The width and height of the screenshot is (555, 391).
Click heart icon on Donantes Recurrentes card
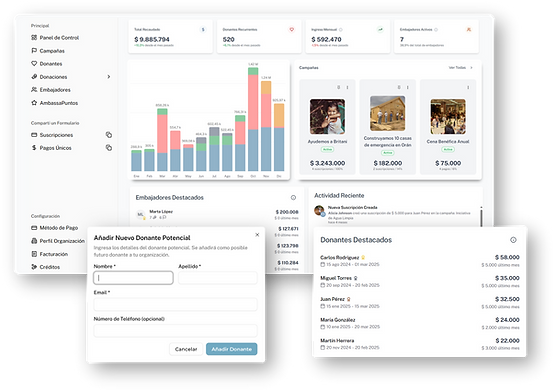pos(292,30)
